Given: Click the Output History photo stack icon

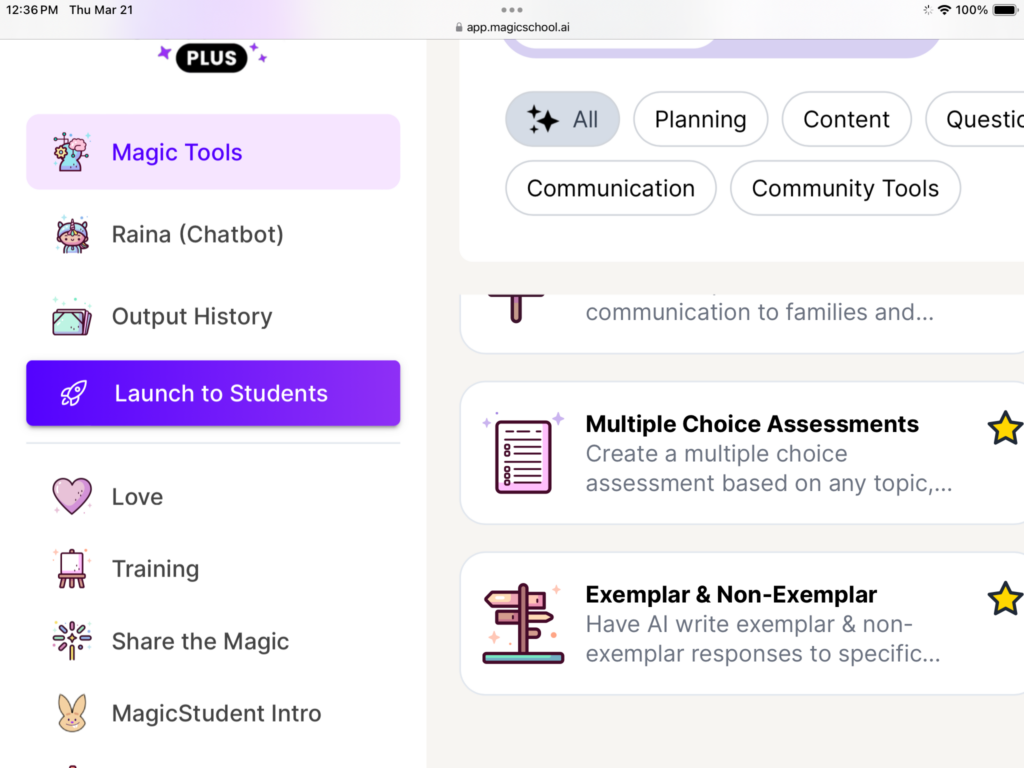Looking at the screenshot, I should pos(72,317).
